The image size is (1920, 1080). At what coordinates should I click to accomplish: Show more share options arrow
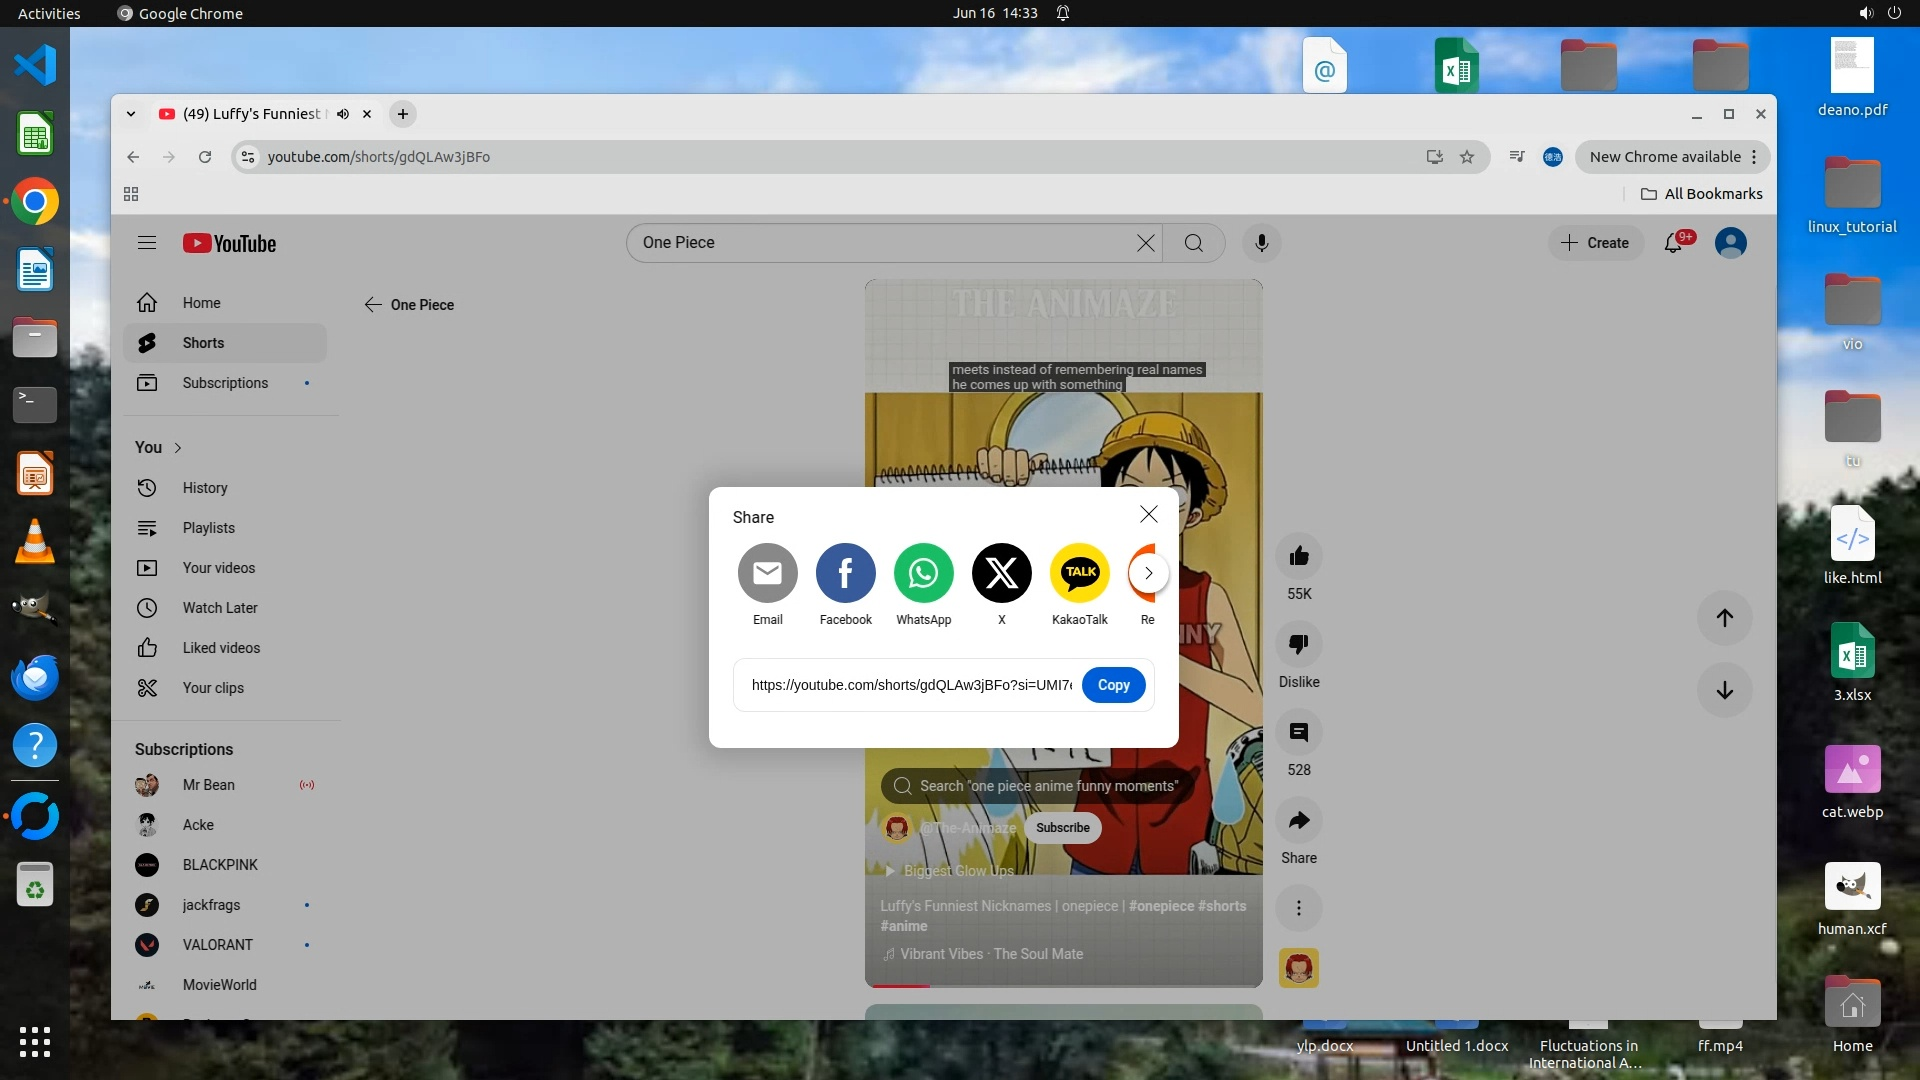1148,573
